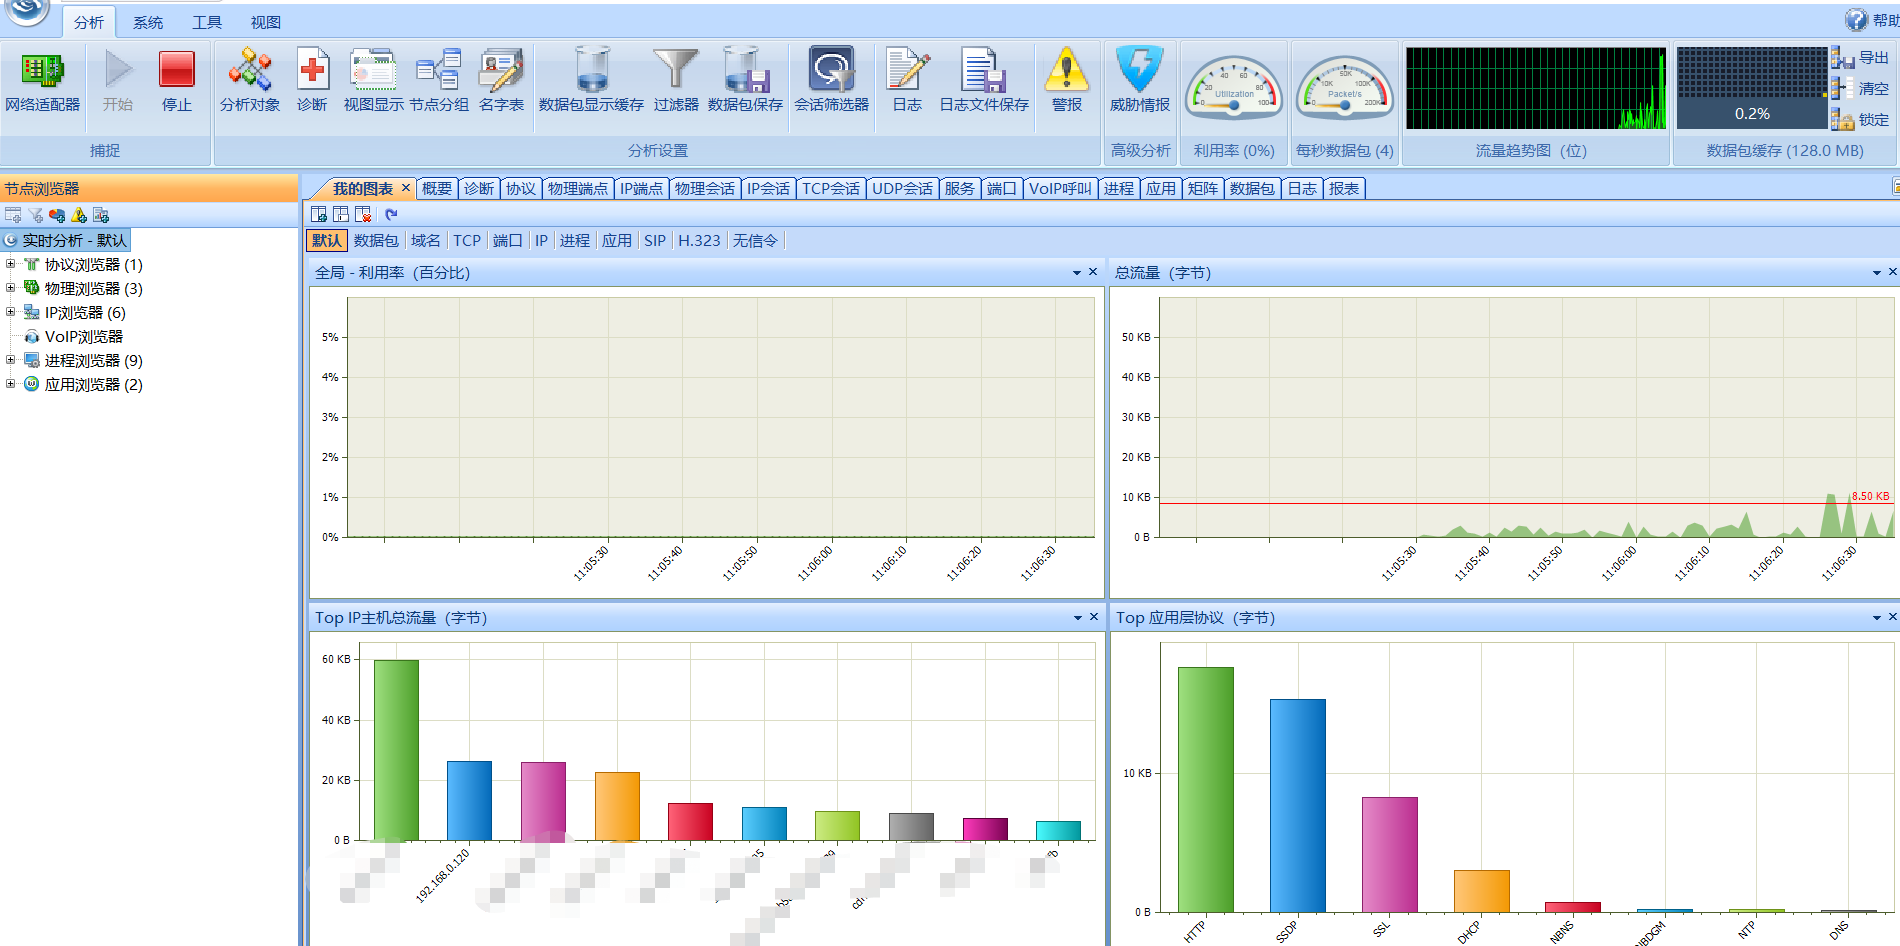Click the application logo button at top-left

[x=28, y=11]
